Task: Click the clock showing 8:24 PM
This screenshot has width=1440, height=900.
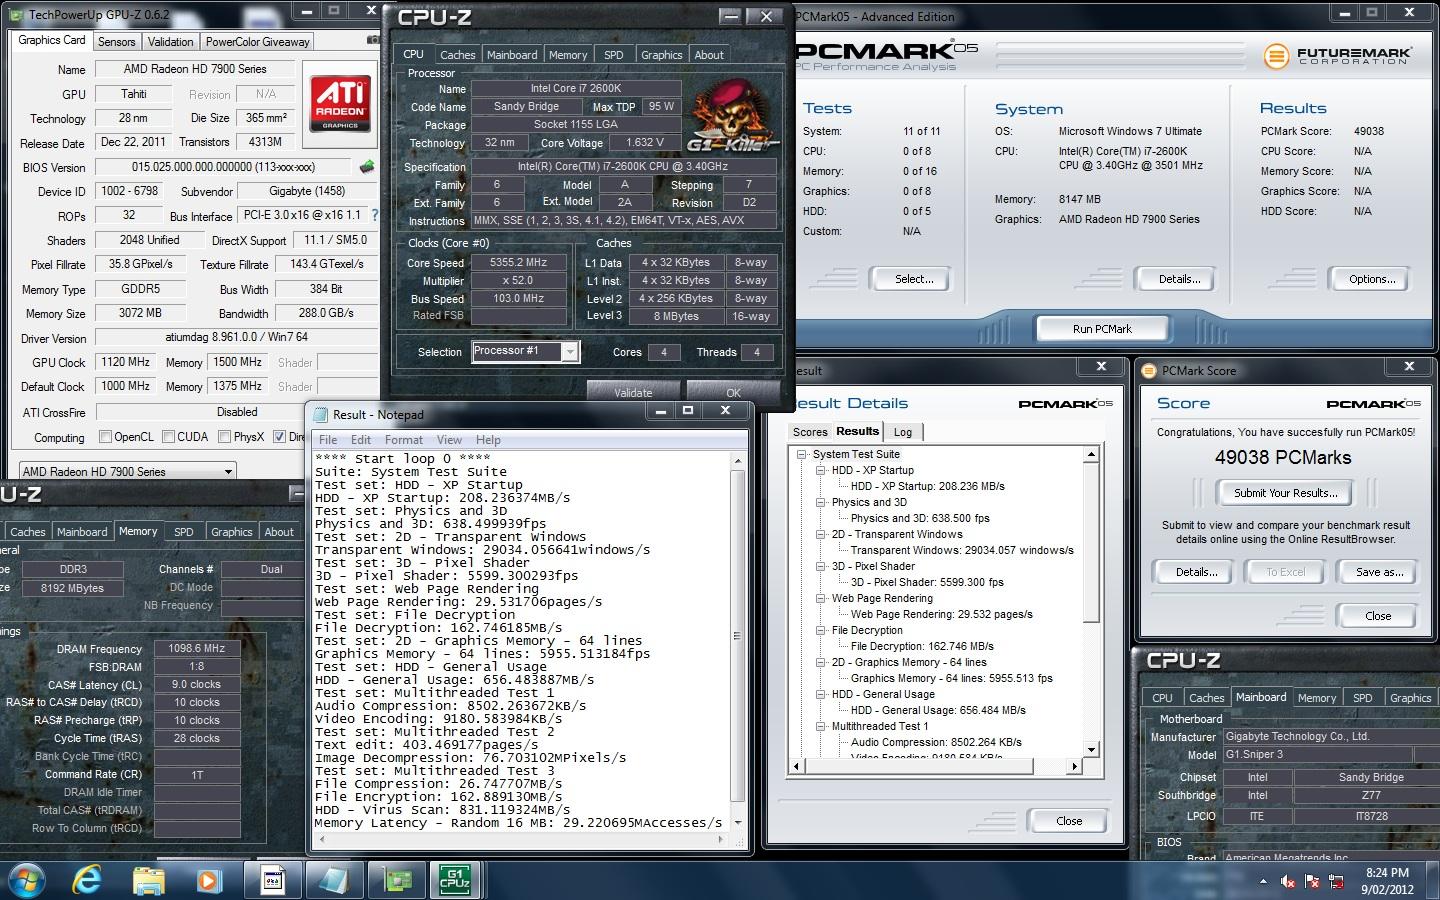Action: [x=1387, y=873]
